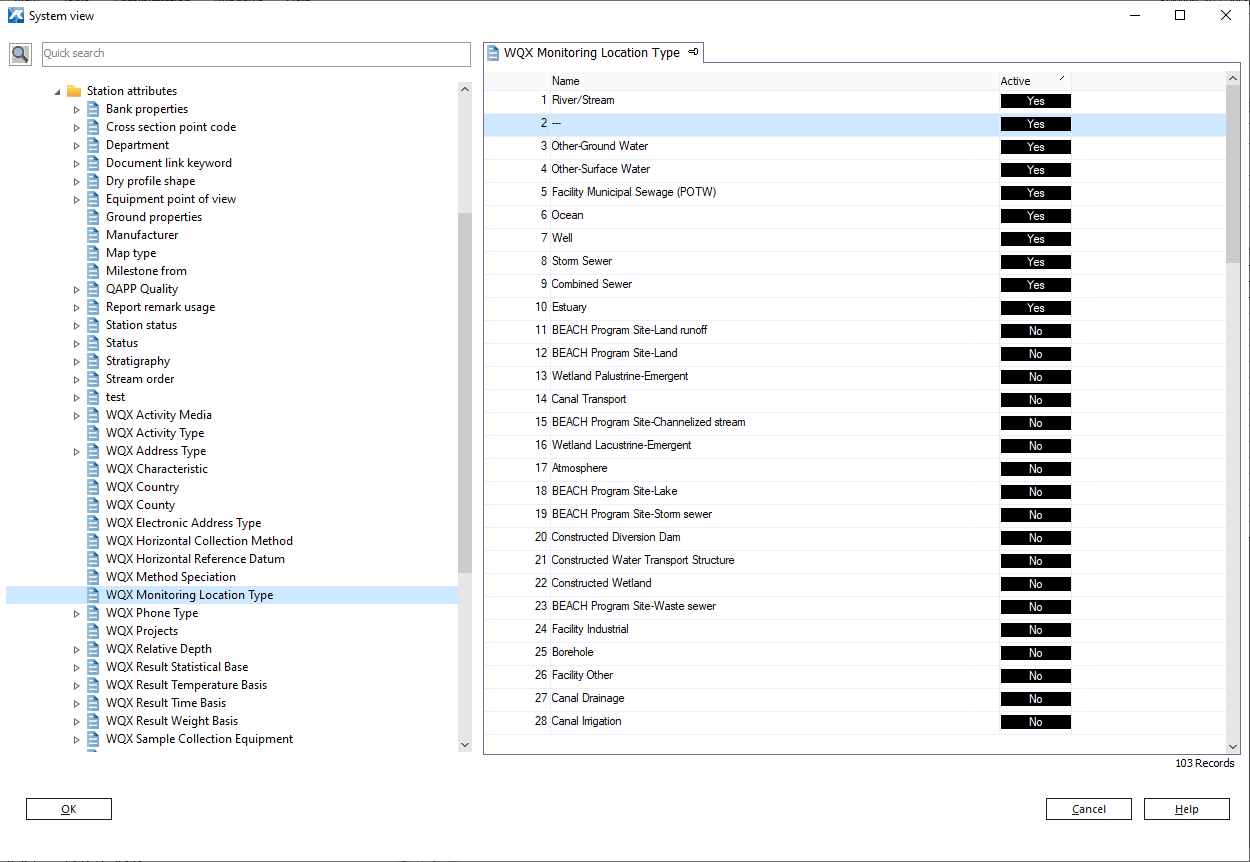
Task: Click the WQX Phone Type document icon
Action: [93, 613]
